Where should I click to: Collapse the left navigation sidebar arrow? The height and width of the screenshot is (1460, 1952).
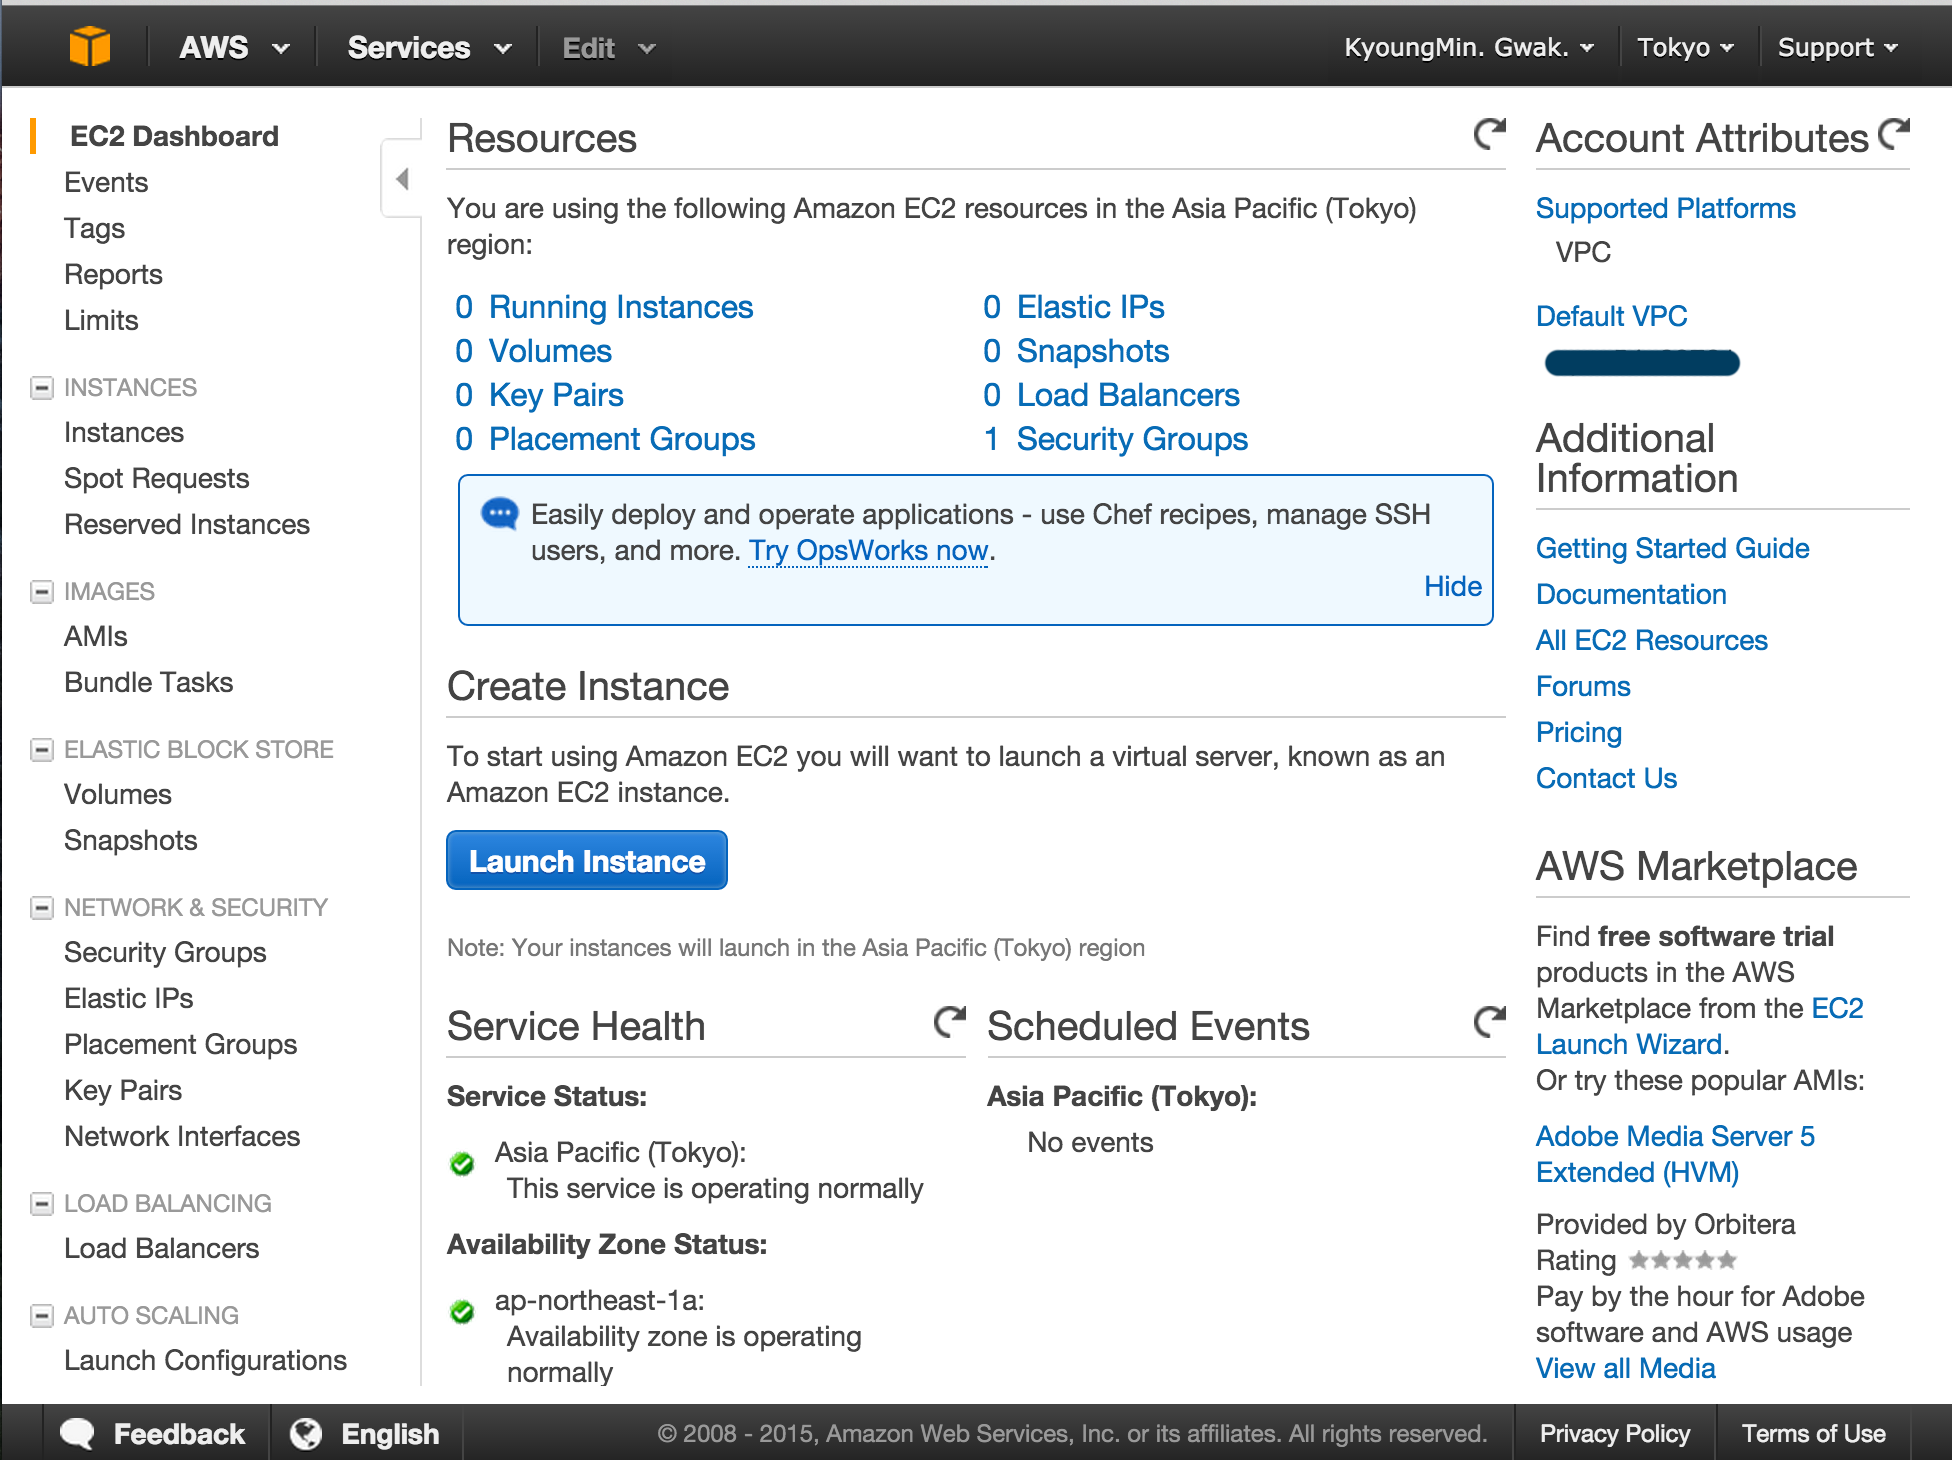(x=402, y=179)
